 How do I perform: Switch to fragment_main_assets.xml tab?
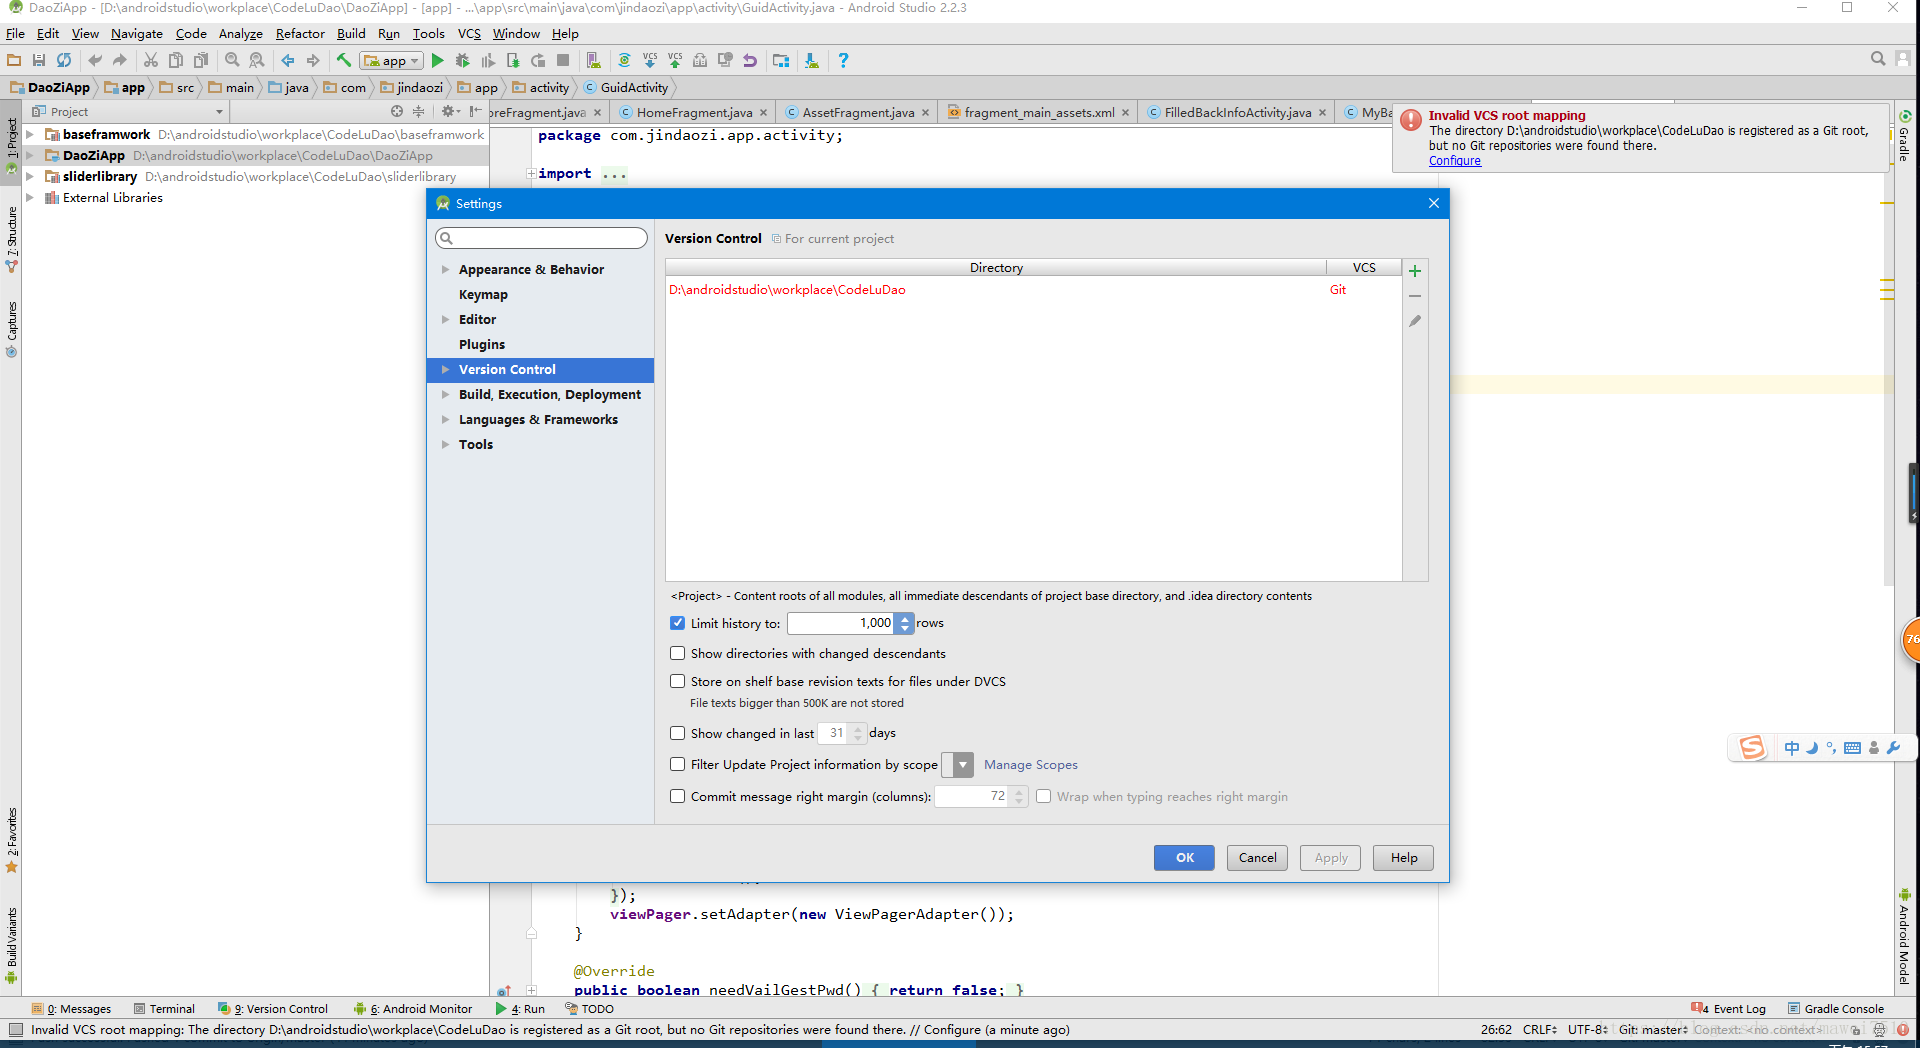coord(1039,112)
